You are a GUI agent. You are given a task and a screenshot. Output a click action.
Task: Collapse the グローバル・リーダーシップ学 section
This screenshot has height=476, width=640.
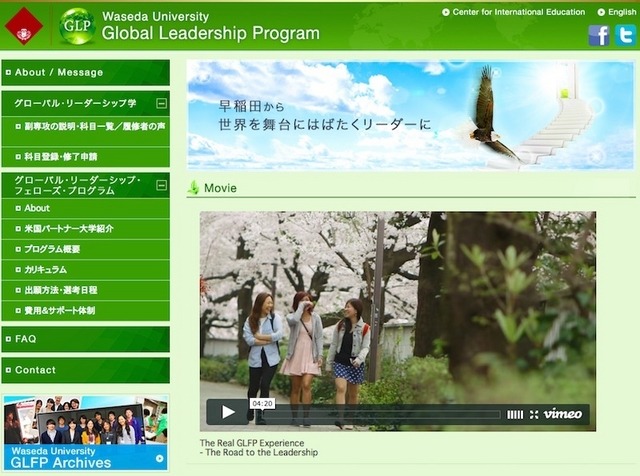pos(162,103)
